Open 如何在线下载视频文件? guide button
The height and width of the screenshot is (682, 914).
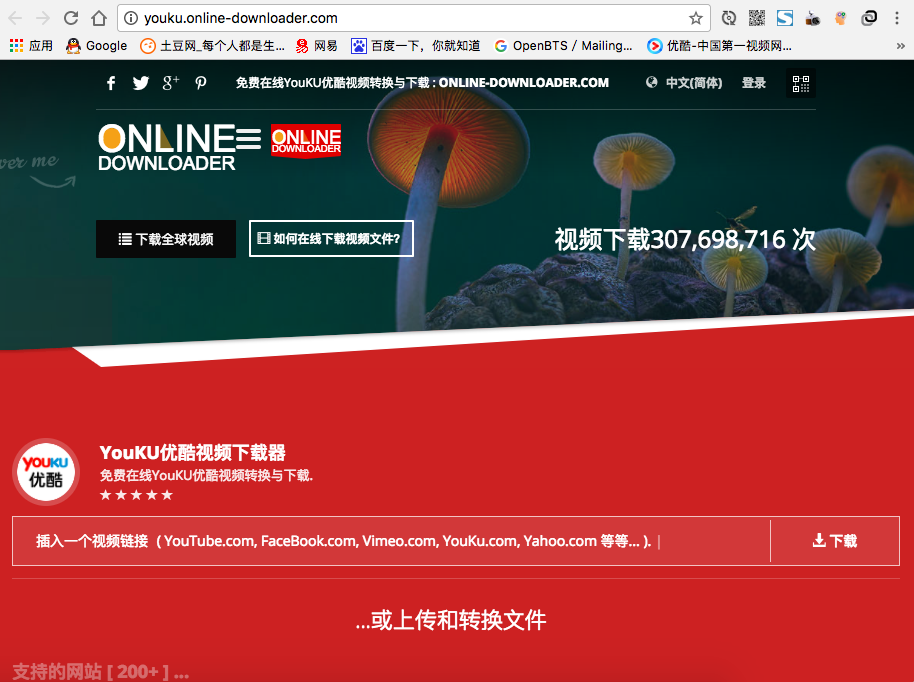pyautogui.click(x=331, y=239)
